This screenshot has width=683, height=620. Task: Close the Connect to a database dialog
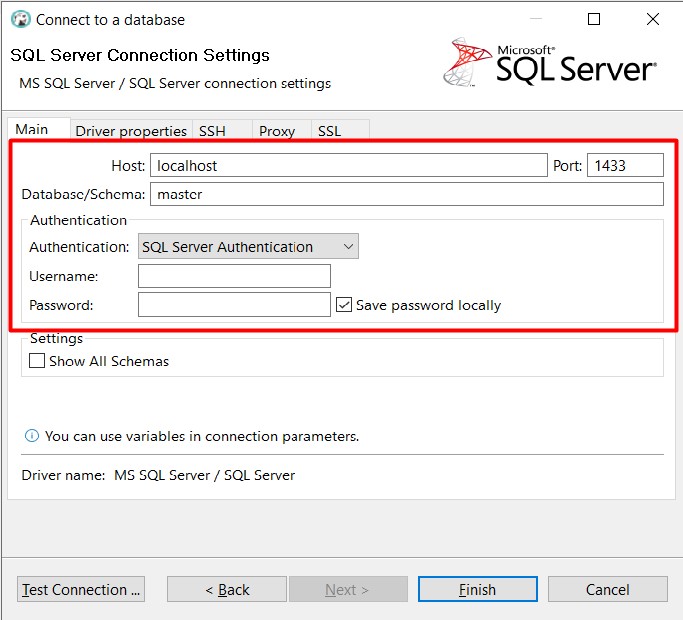pyautogui.click(x=653, y=19)
